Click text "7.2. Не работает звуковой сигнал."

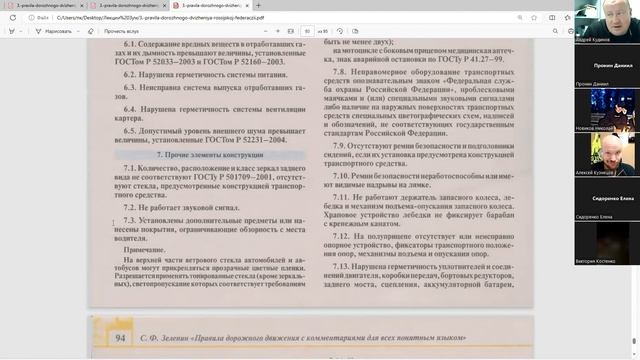click(182, 207)
